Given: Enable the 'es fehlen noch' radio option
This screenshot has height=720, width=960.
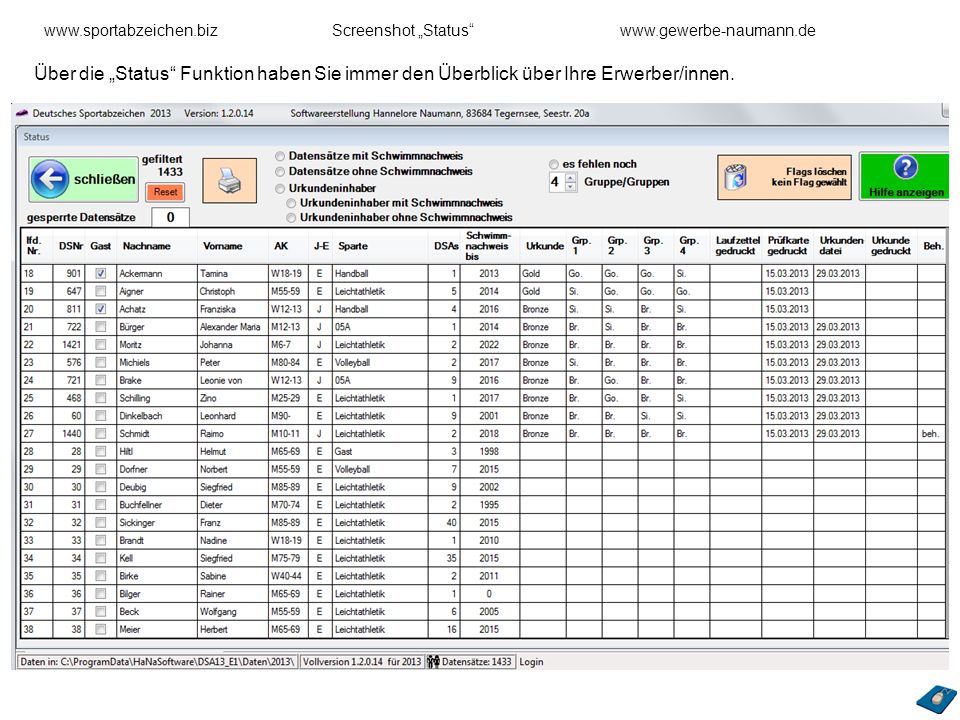Looking at the screenshot, I should pos(553,164).
